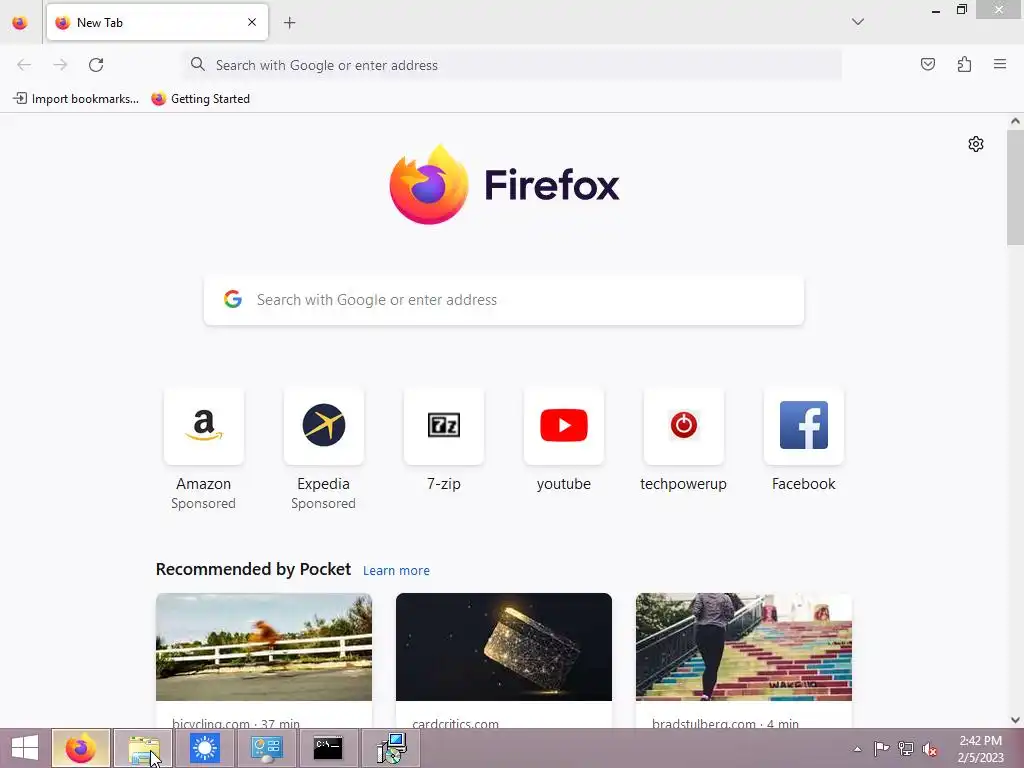The width and height of the screenshot is (1024, 768).
Task: Click the page scrollbar down arrow
Action: [x=1015, y=720]
